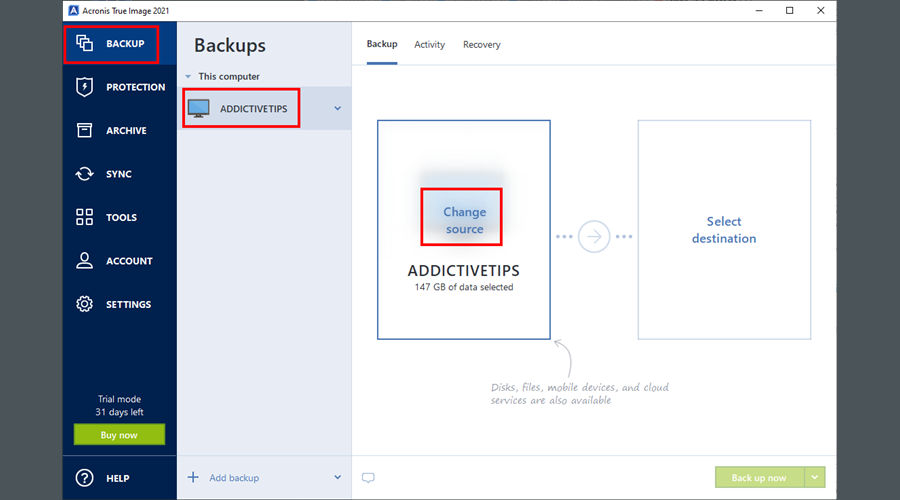
Task: Collapse the This computer section
Action: tap(188, 77)
